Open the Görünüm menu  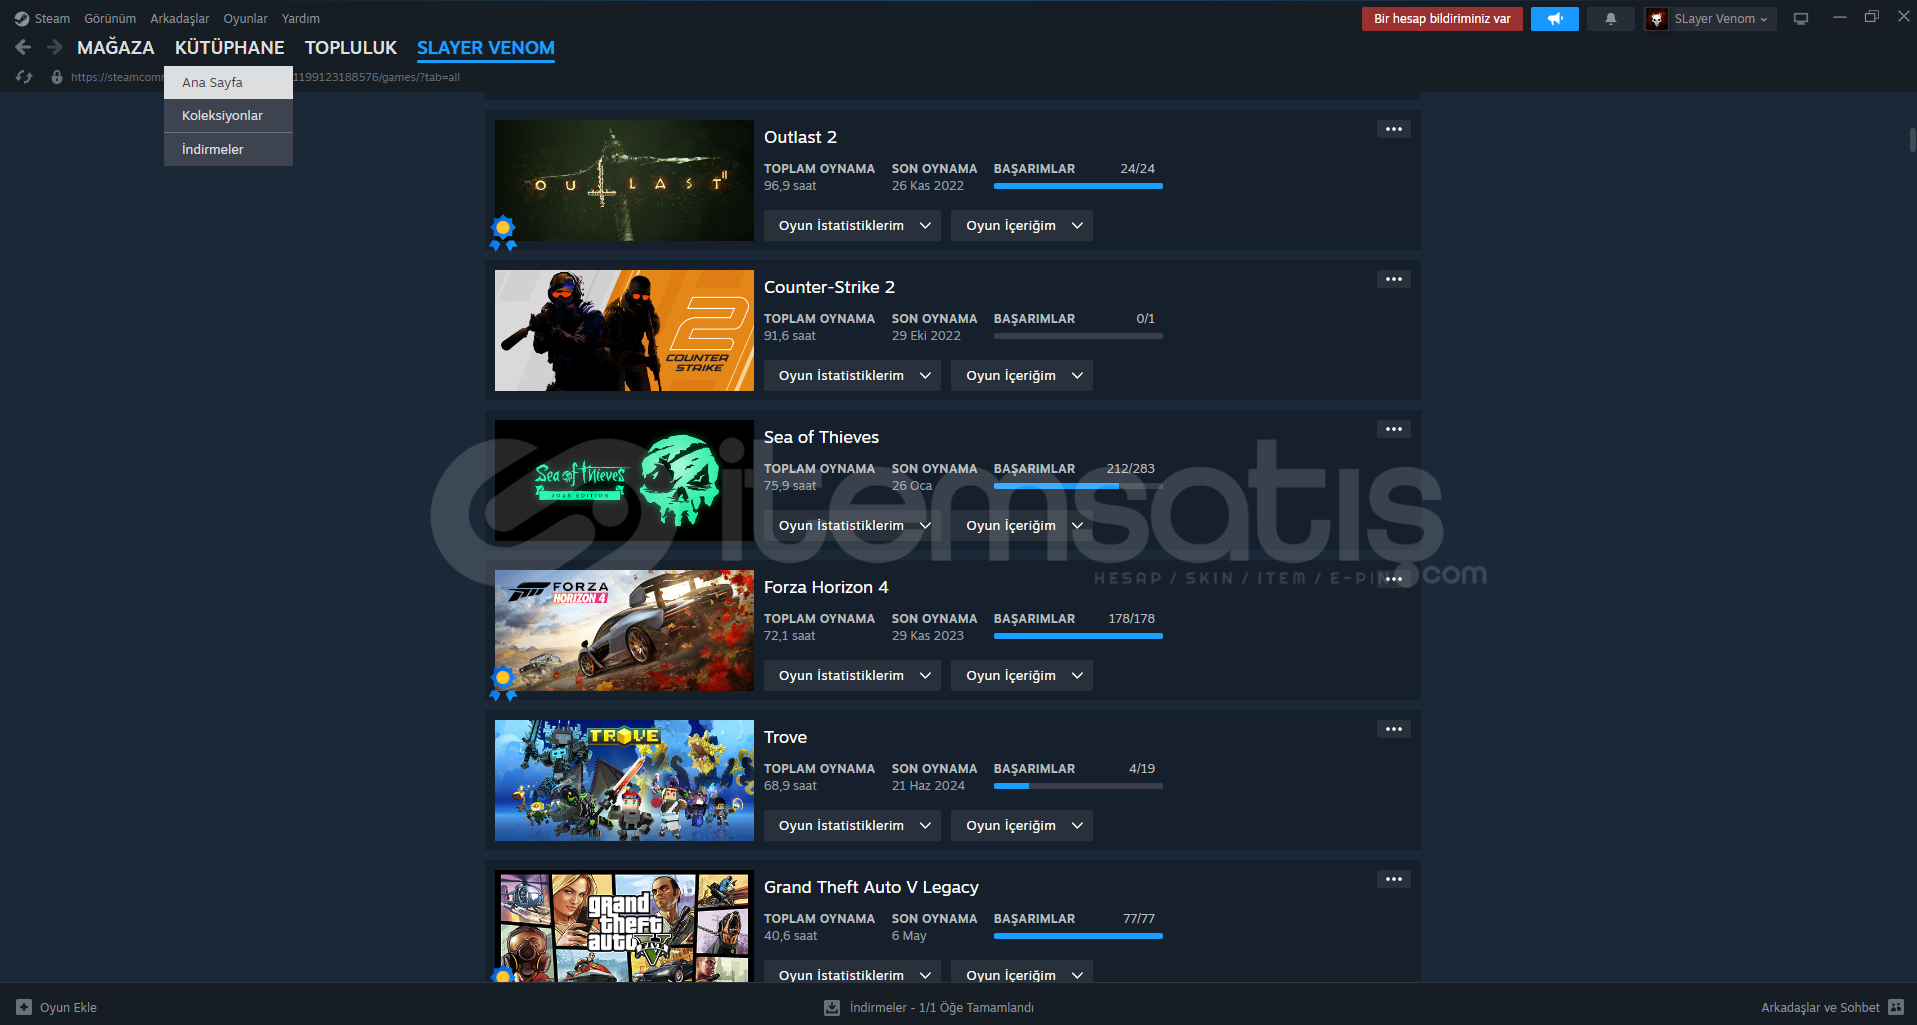110,19
